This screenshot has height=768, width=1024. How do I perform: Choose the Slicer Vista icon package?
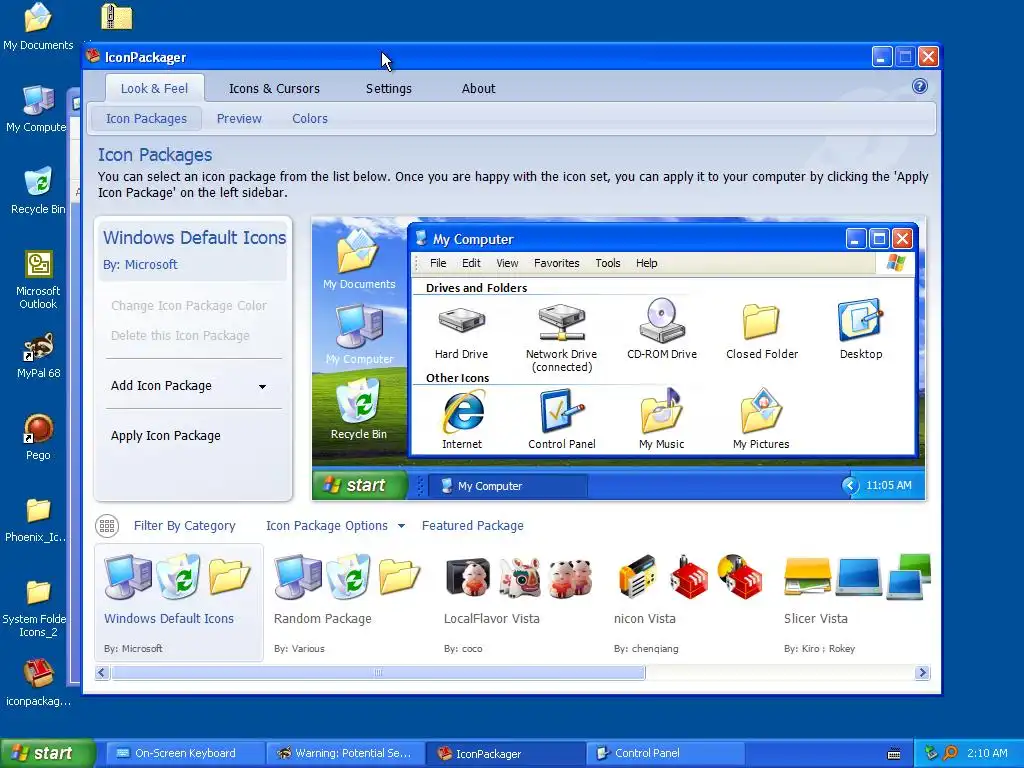[x=856, y=603]
